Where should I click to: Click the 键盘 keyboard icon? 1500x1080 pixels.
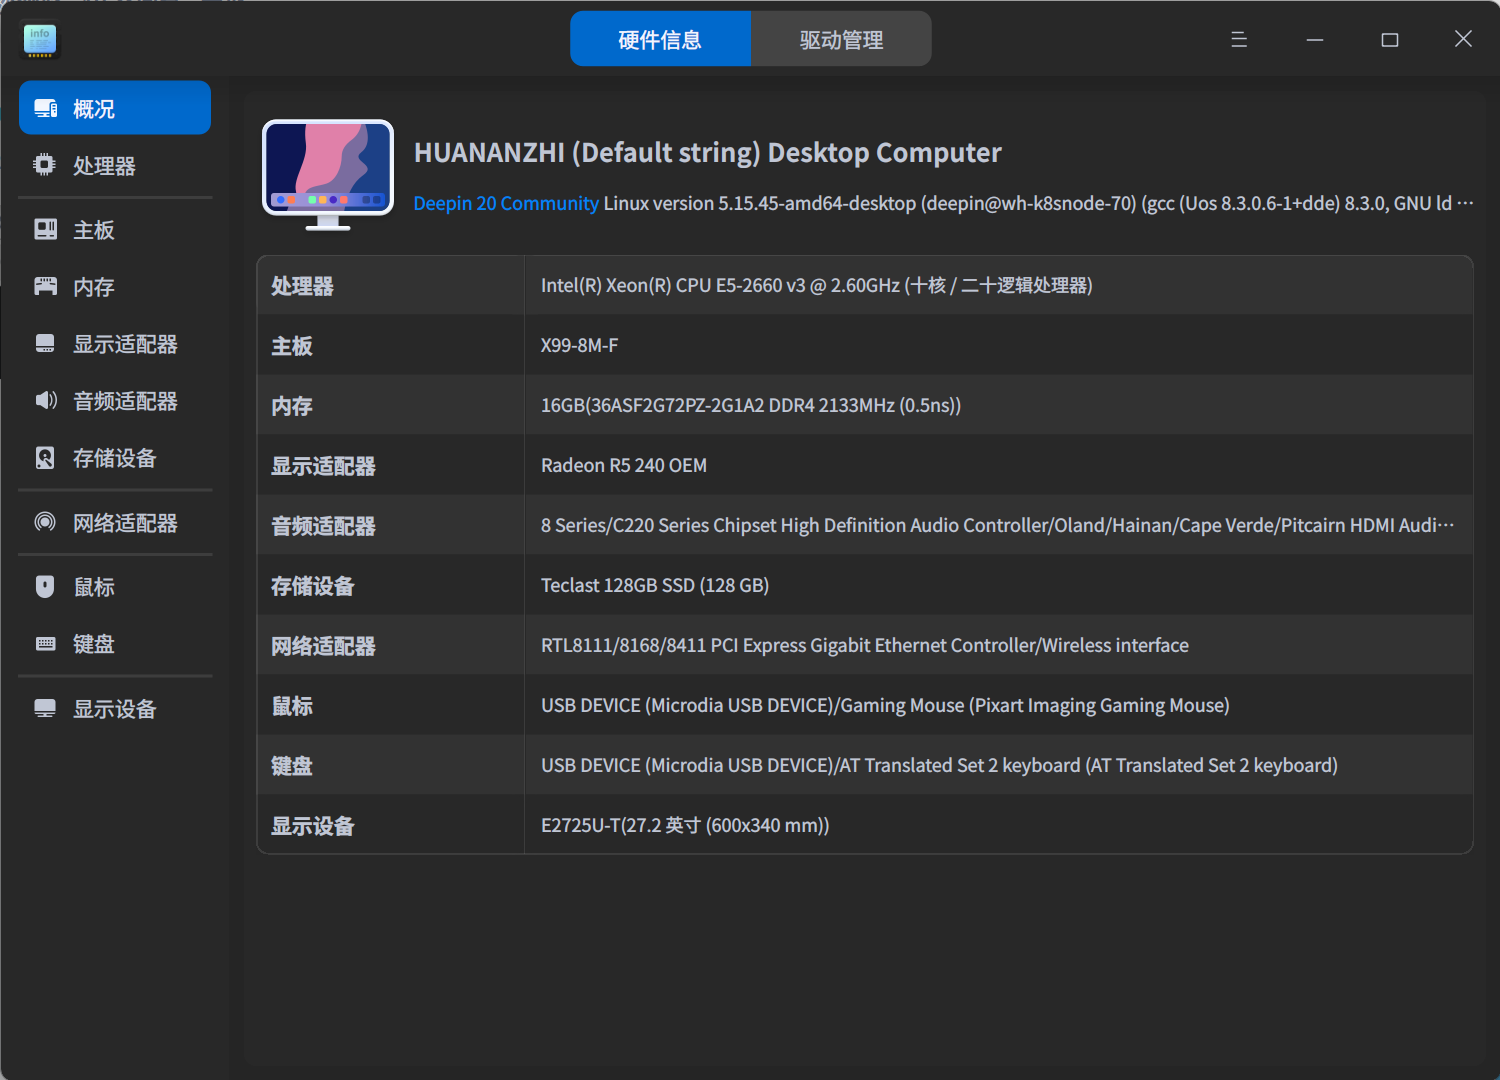[x=45, y=643]
